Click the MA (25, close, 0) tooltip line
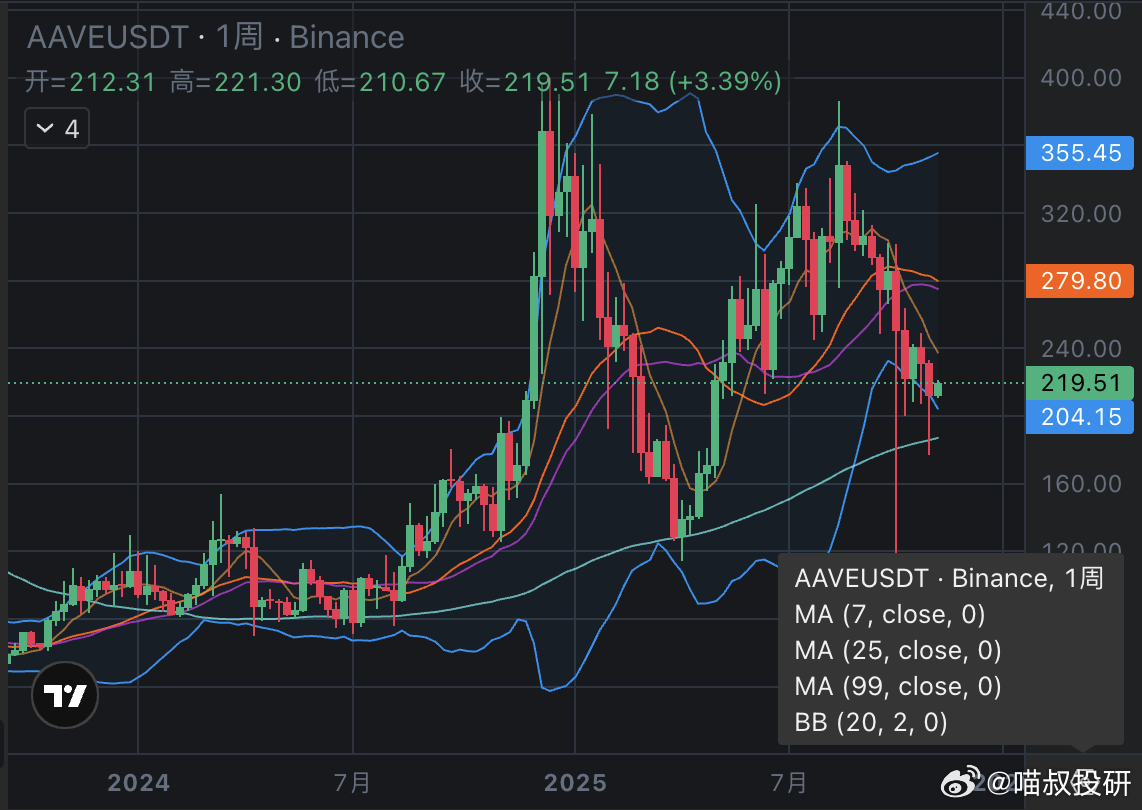Image resolution: width=1142 pixels, height=810 pixels. [x=898, y=650]
